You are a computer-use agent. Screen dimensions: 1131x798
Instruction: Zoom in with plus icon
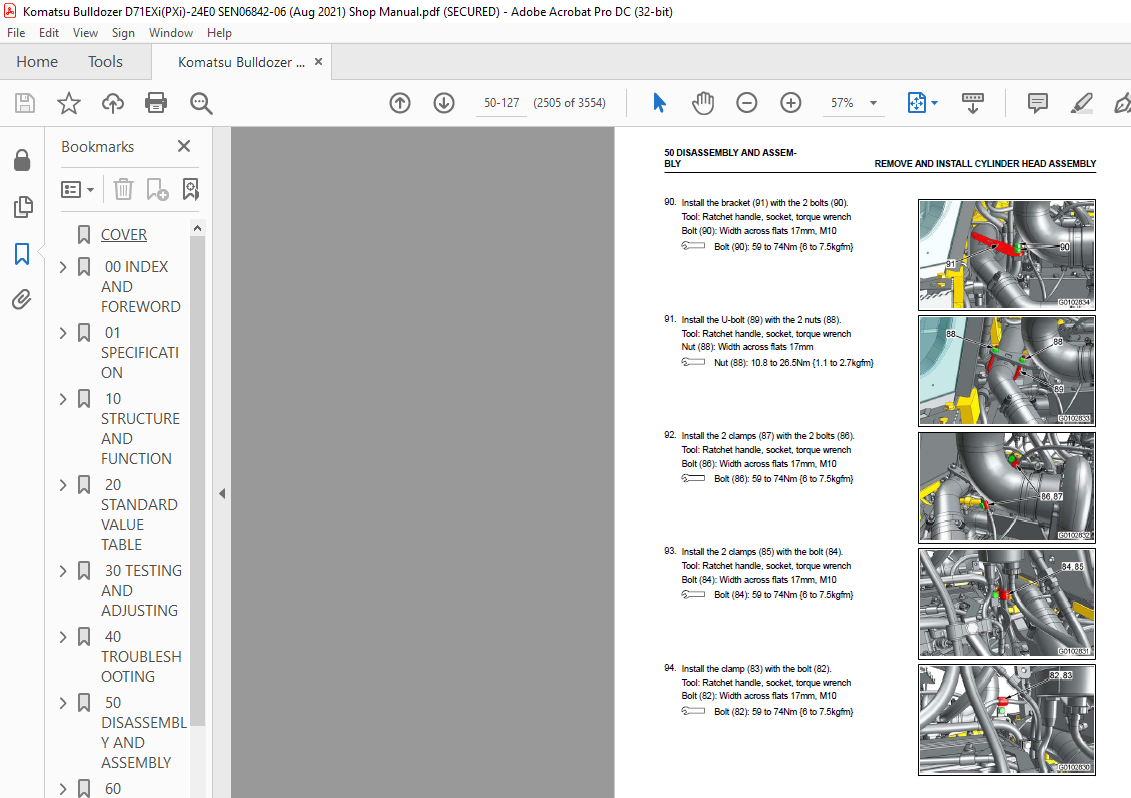(x=791, y=103)
